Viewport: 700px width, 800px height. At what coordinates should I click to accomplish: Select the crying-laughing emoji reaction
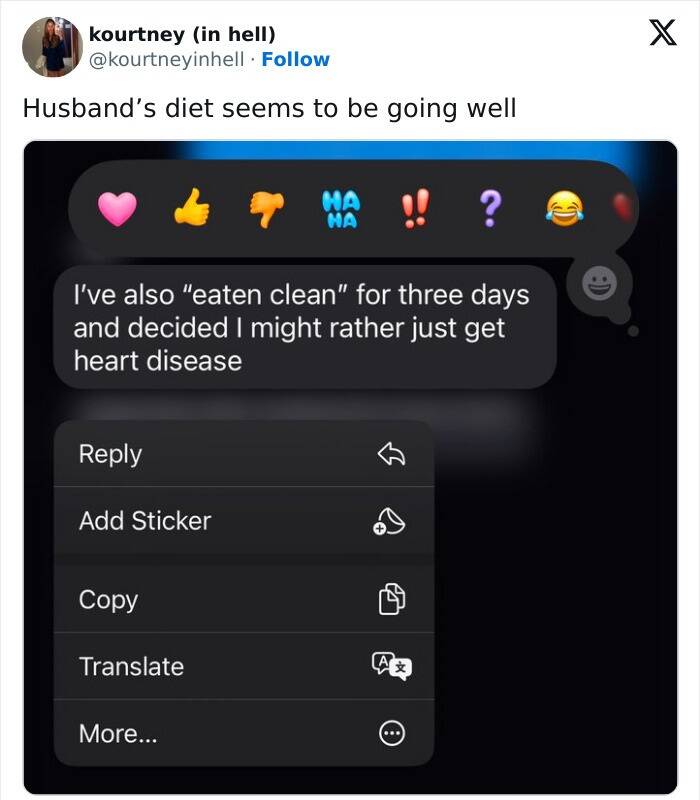pos(565,209)
